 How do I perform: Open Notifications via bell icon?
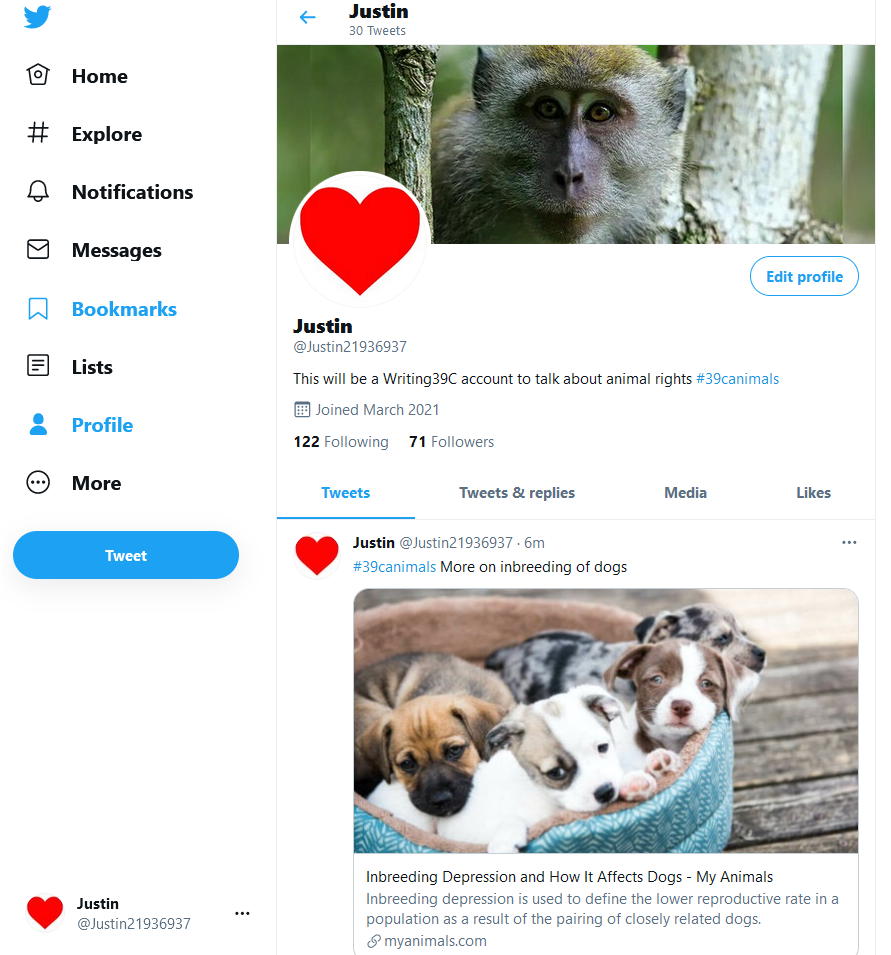point(38,191)
